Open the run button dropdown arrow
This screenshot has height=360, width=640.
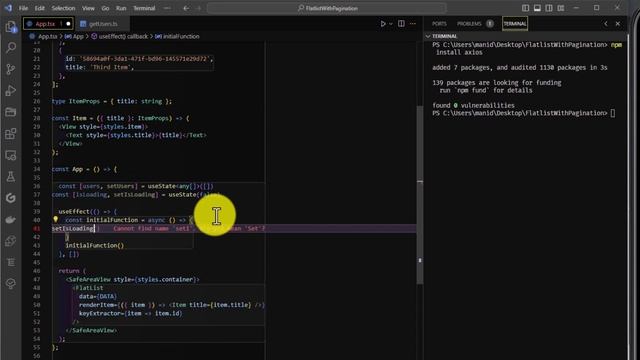(x=391, y=24)
